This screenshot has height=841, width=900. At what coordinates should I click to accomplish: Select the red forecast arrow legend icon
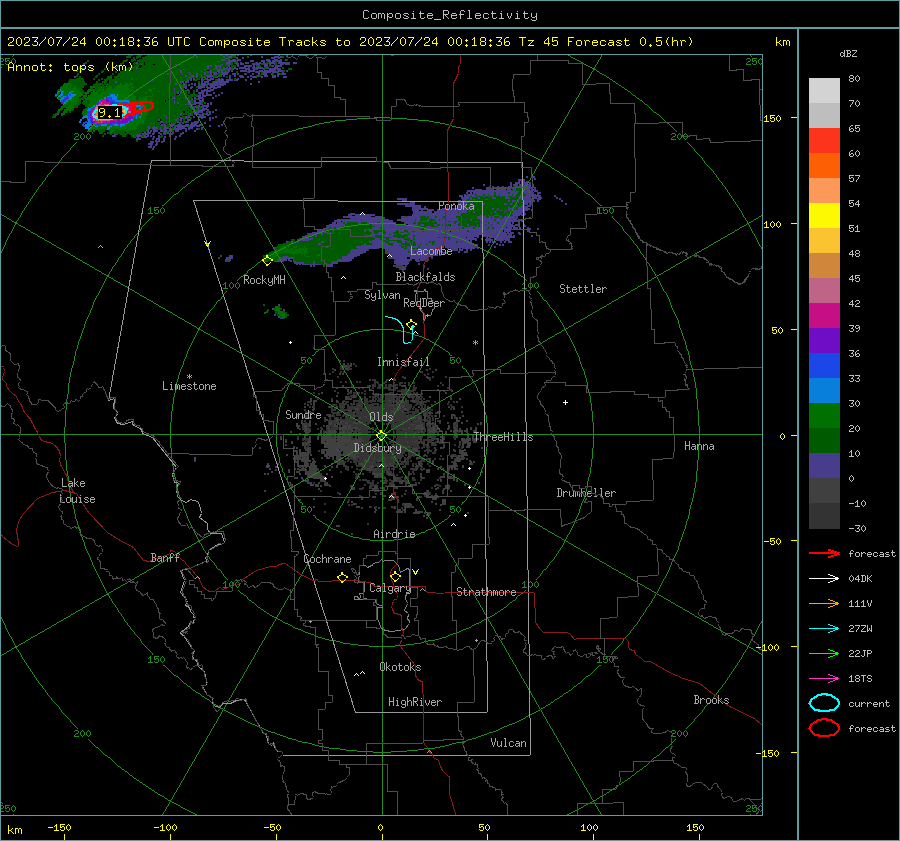[x=824, y=553]
